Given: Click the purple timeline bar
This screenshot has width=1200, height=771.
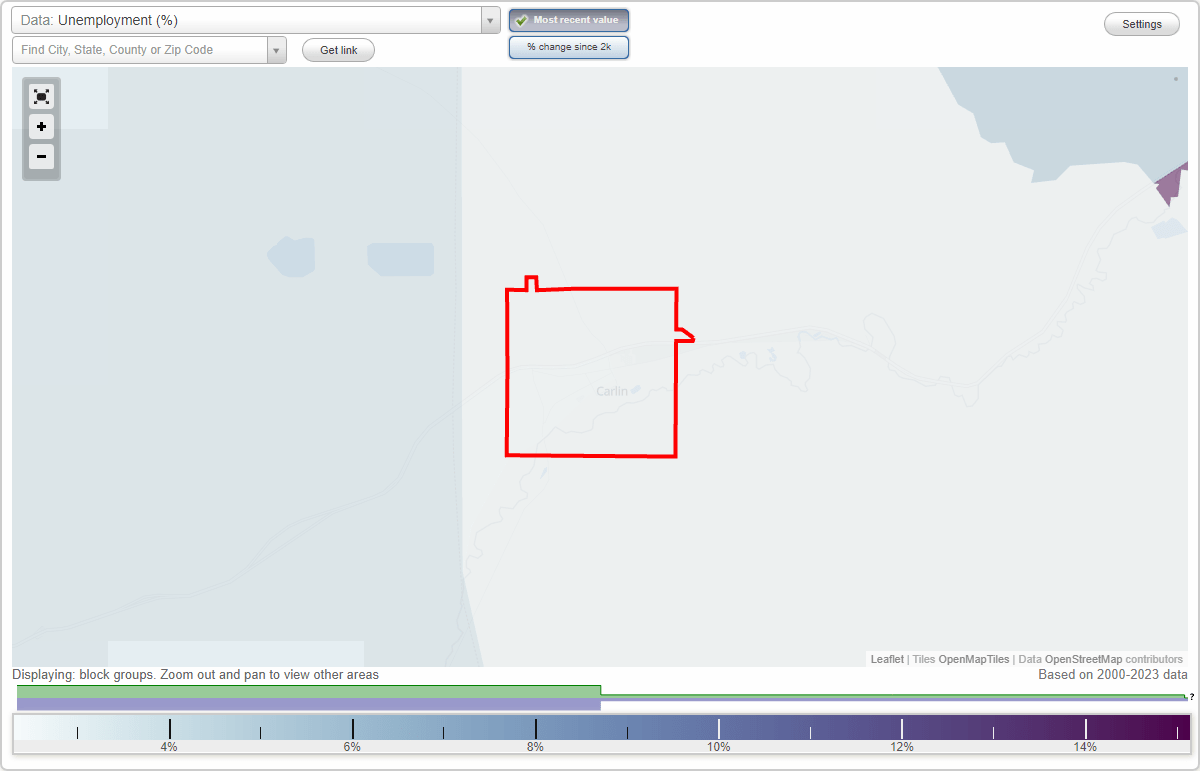Looking at the screenshot, I should 308,704.
